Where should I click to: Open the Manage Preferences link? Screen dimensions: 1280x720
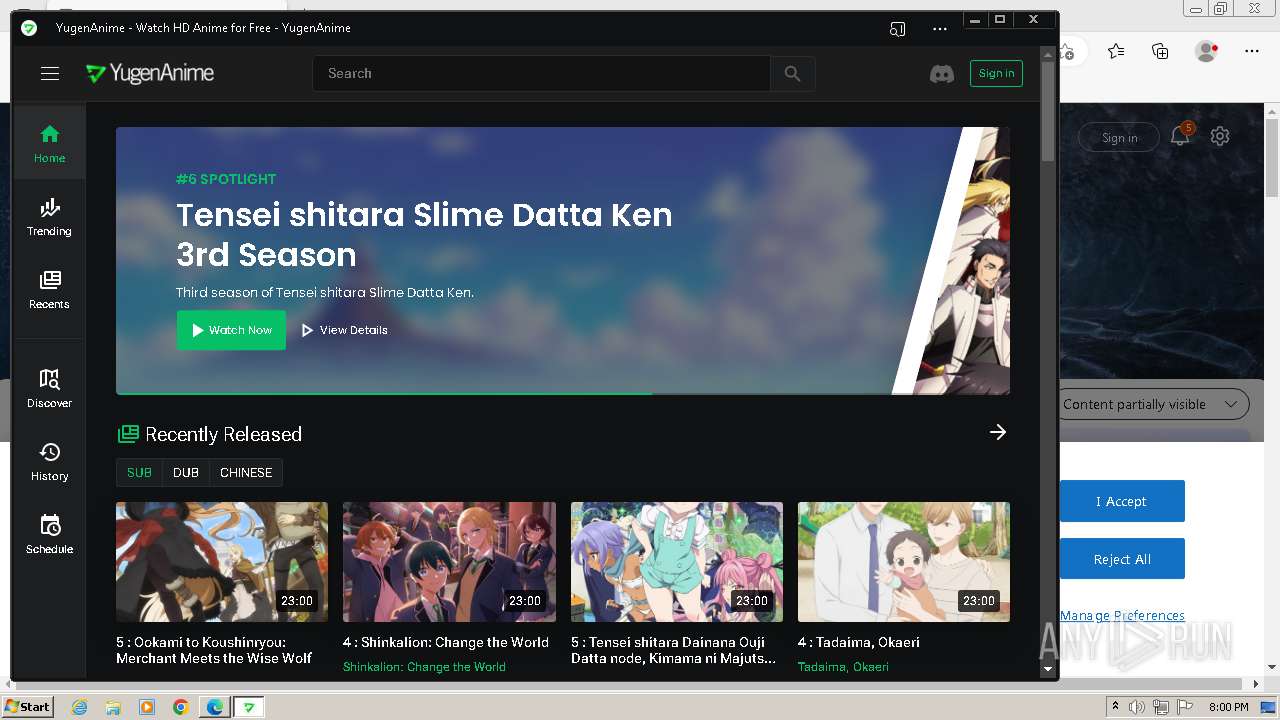point(1122,615)
